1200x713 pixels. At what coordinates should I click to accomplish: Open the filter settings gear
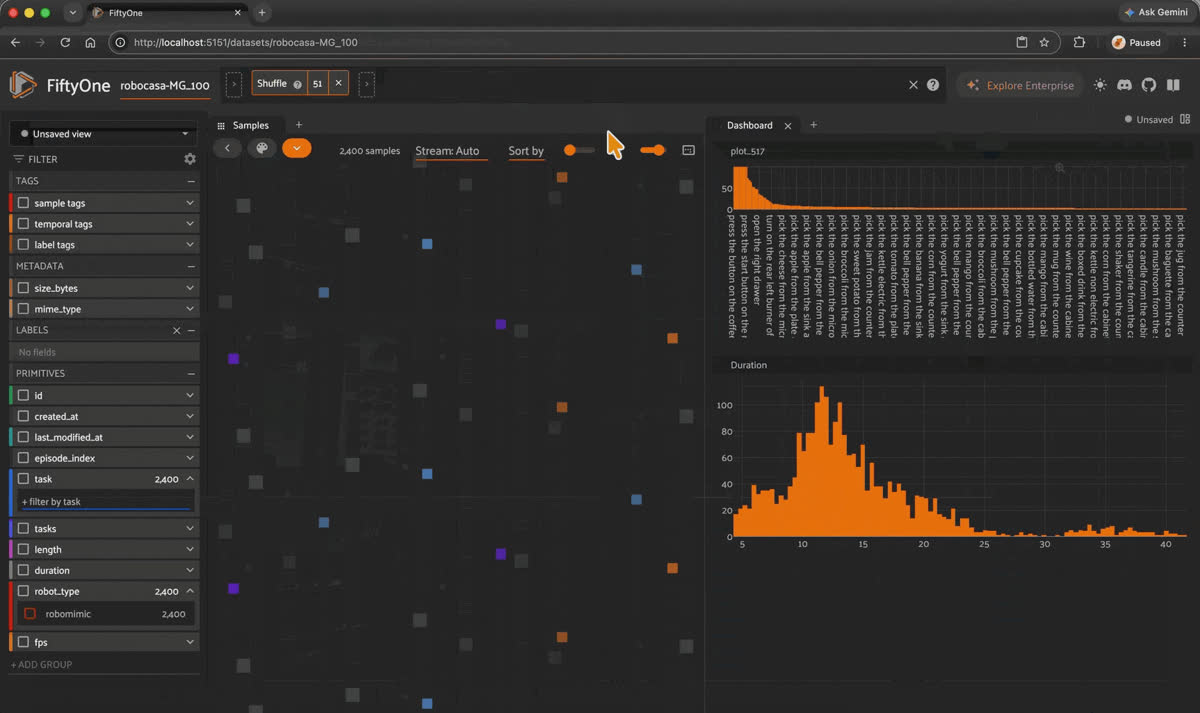pos(190,159)
